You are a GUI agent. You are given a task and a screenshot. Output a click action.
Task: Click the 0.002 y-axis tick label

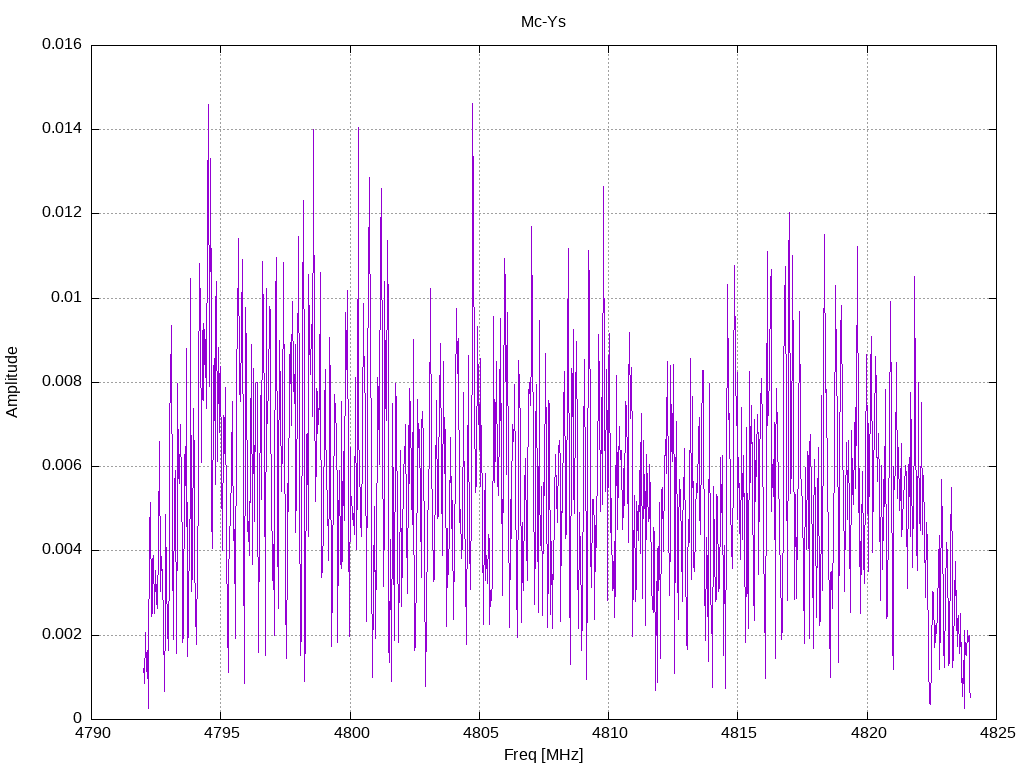62,635
